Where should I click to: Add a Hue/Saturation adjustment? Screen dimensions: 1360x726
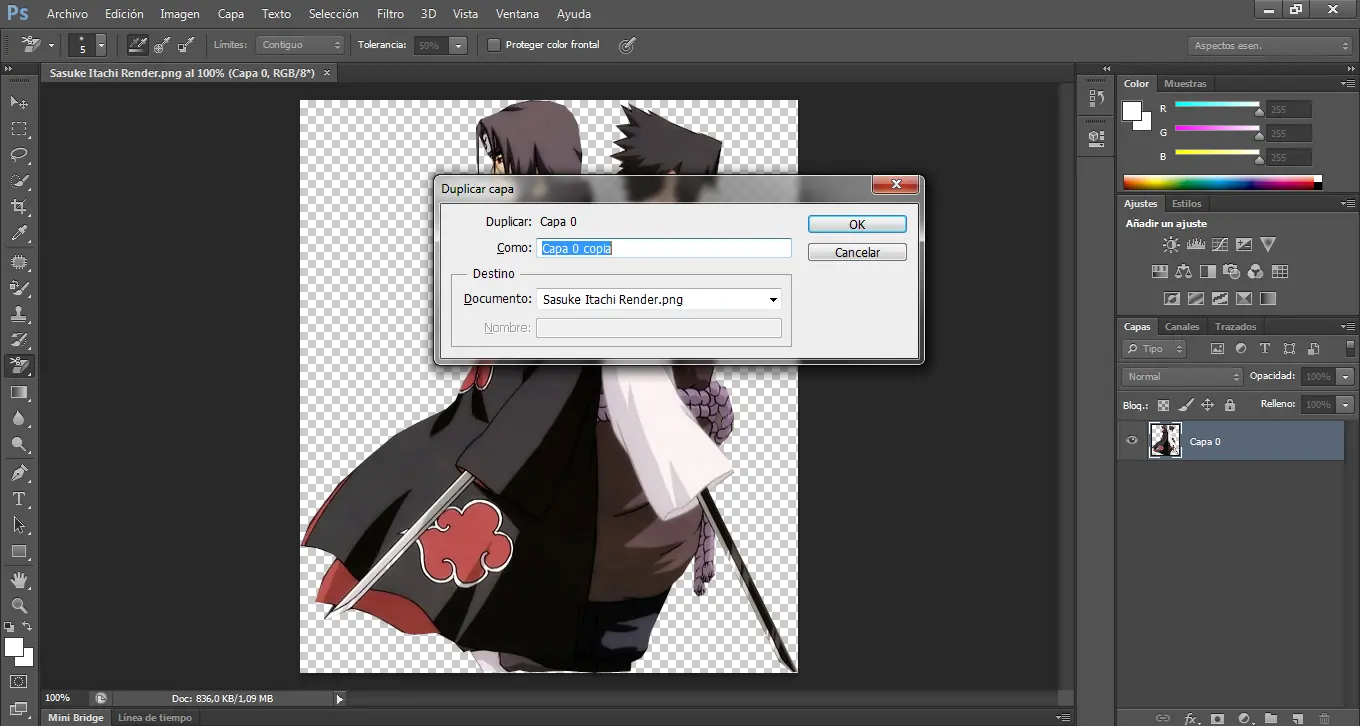(x=1159, y=272)
